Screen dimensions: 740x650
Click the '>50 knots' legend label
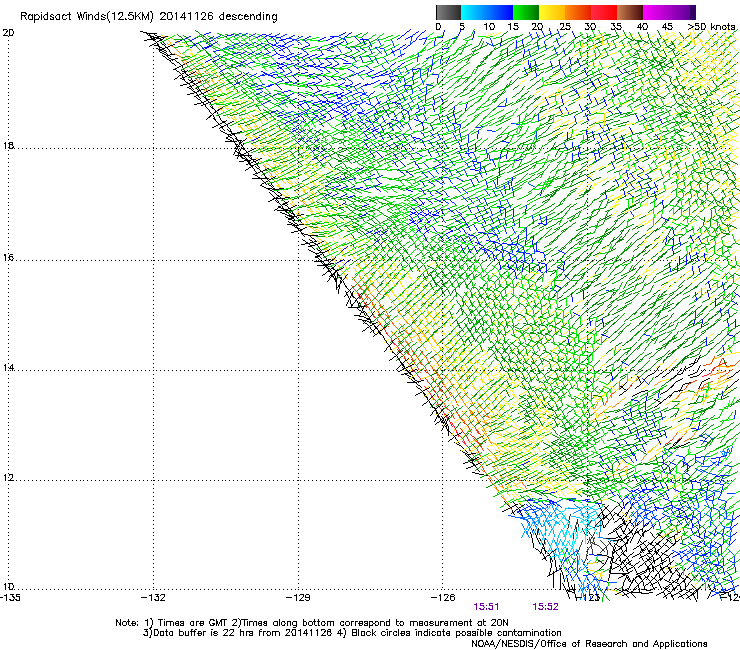(711, 27)
